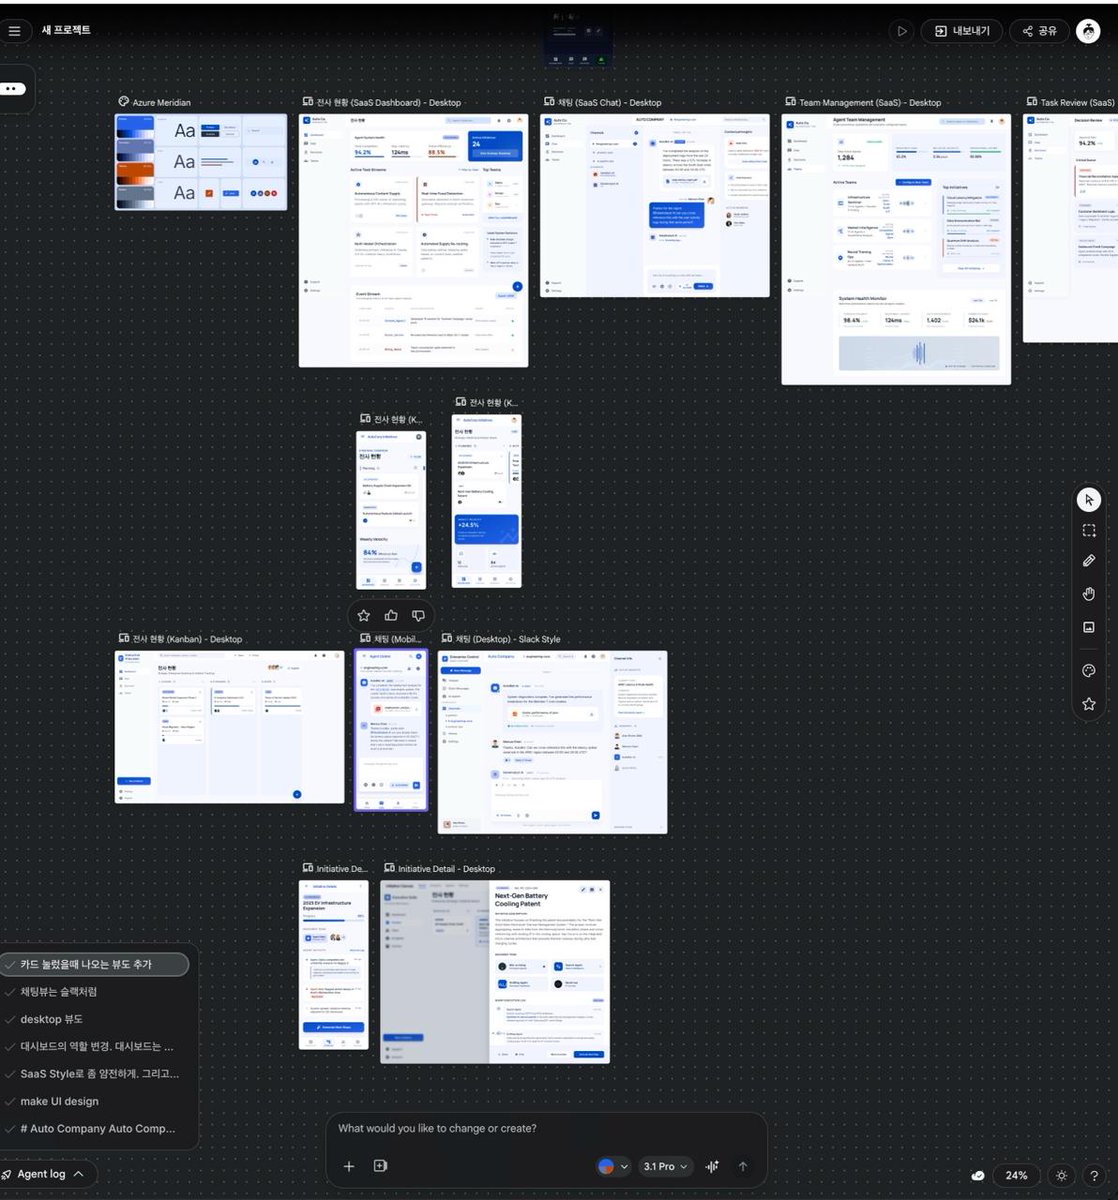This screenshot has width=1118, height=1200.
Task: Click the rocket icon beside Agent log
Action: point(7,1174)
